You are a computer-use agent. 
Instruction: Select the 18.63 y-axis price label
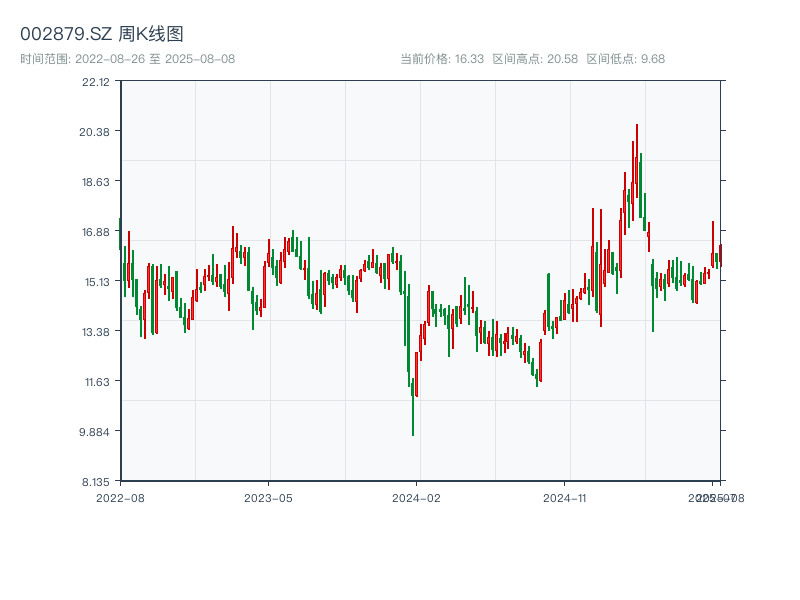pos(96,182)
